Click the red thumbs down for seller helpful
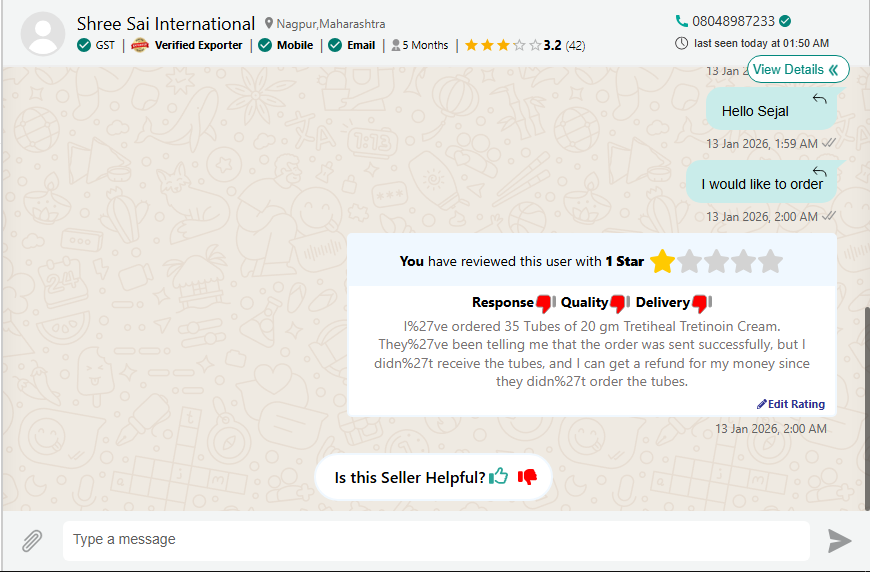The image size is (870, 572). click(527, 477)
